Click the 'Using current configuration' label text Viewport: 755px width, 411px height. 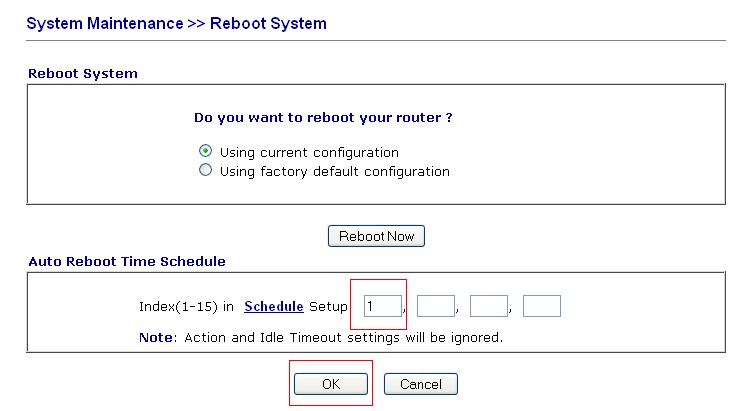[x=309, y=152]
